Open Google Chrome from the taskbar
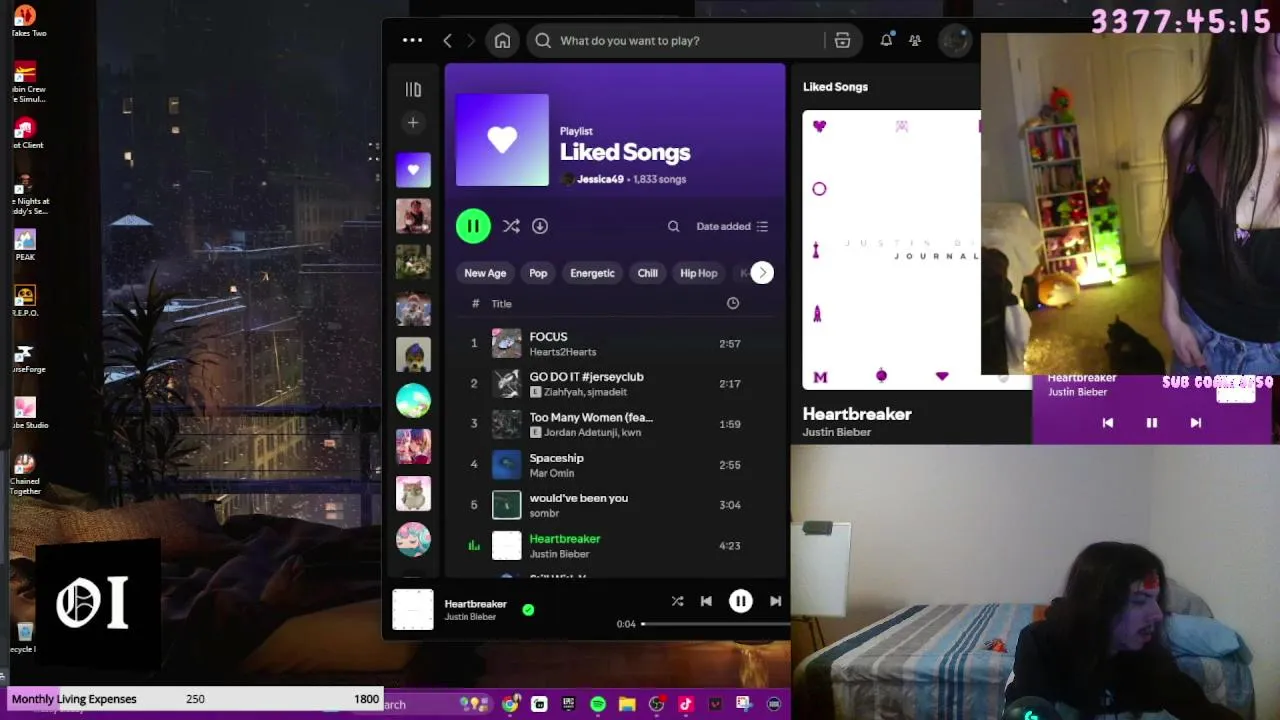The height and width of the screenshot is (720, 1280). (510, 704)
